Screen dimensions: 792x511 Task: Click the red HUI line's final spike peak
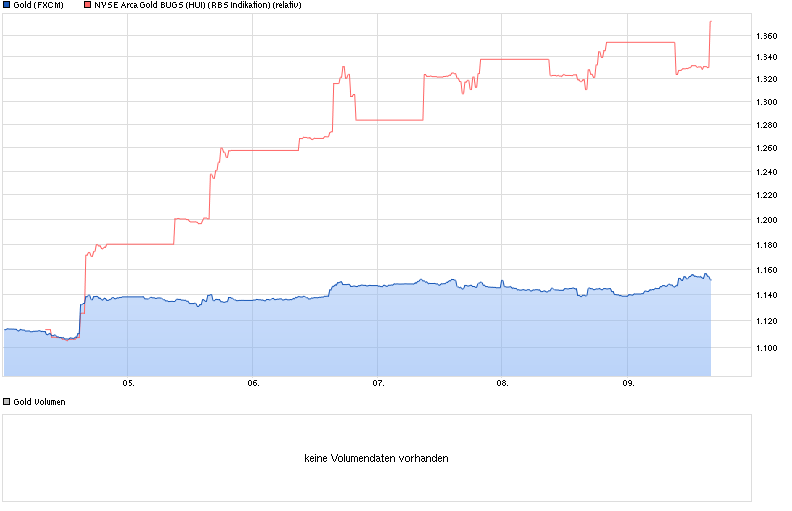(x=711, y=22)
